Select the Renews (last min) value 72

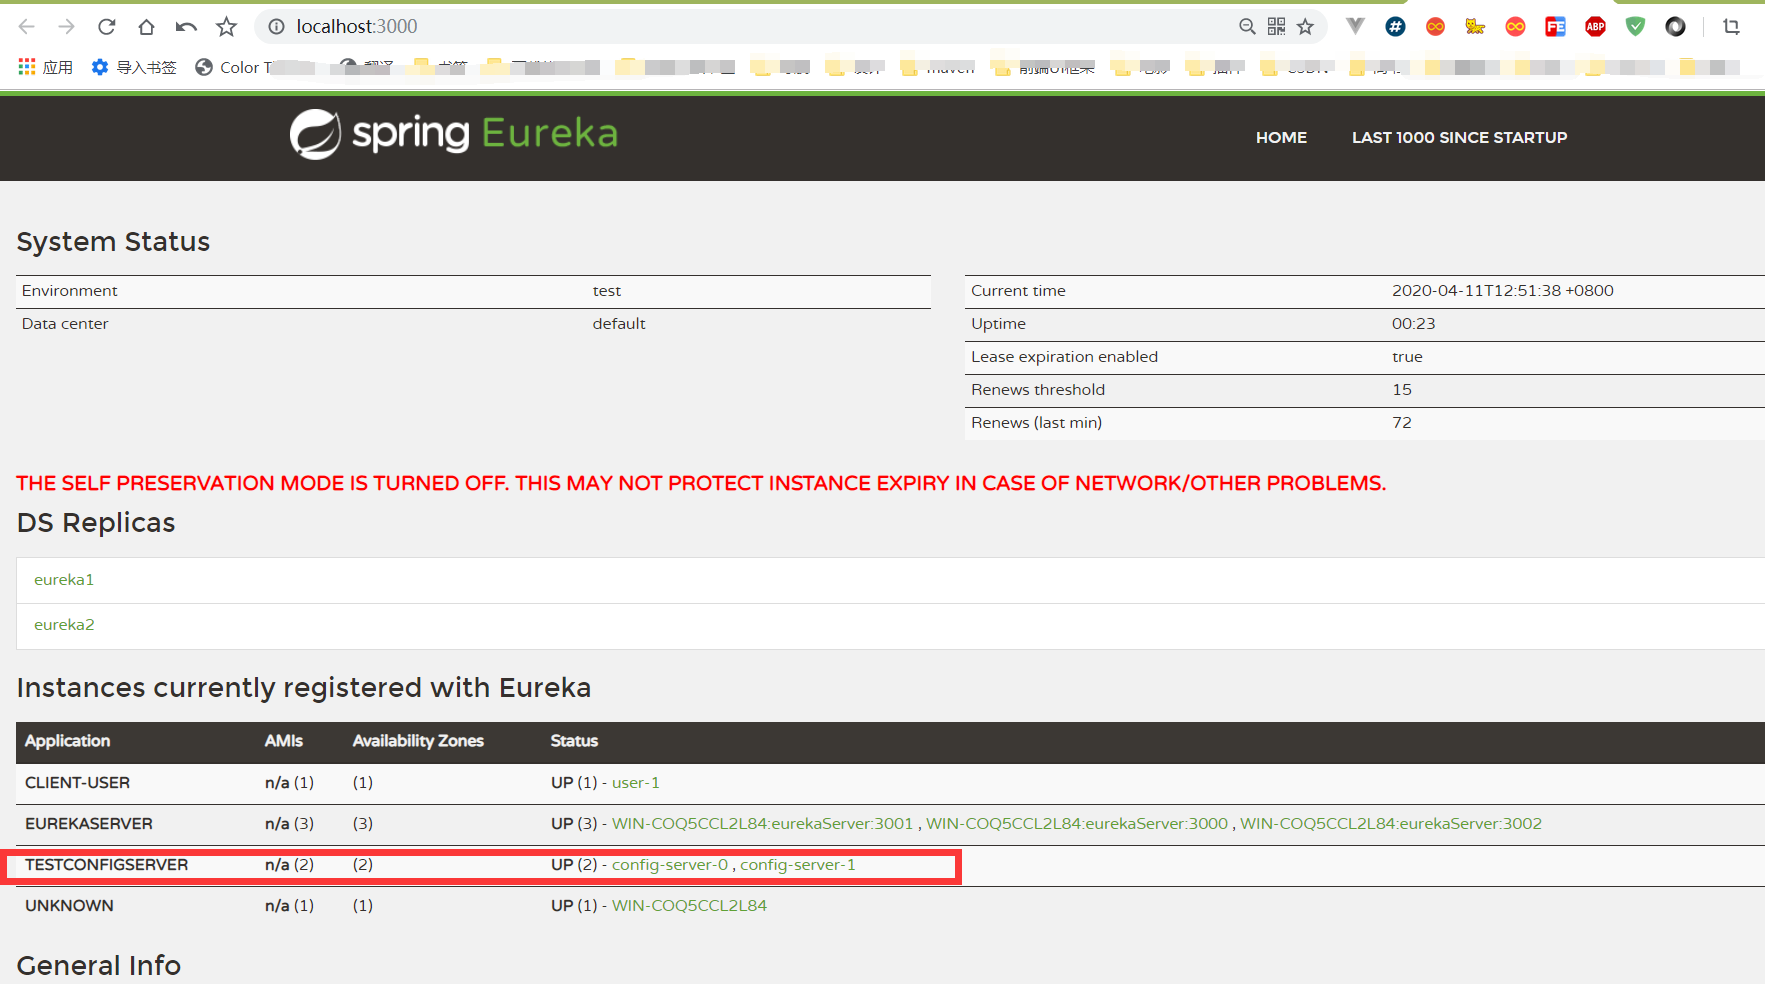tap(1402, 423)
